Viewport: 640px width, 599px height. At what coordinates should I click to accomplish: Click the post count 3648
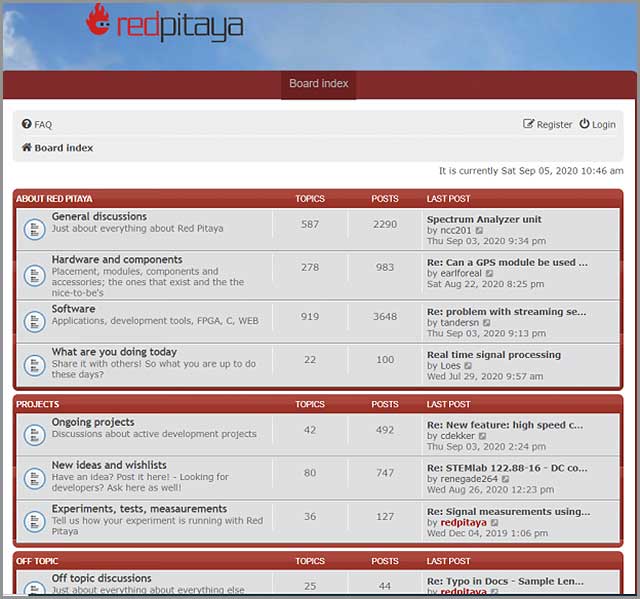coord(385,317)
